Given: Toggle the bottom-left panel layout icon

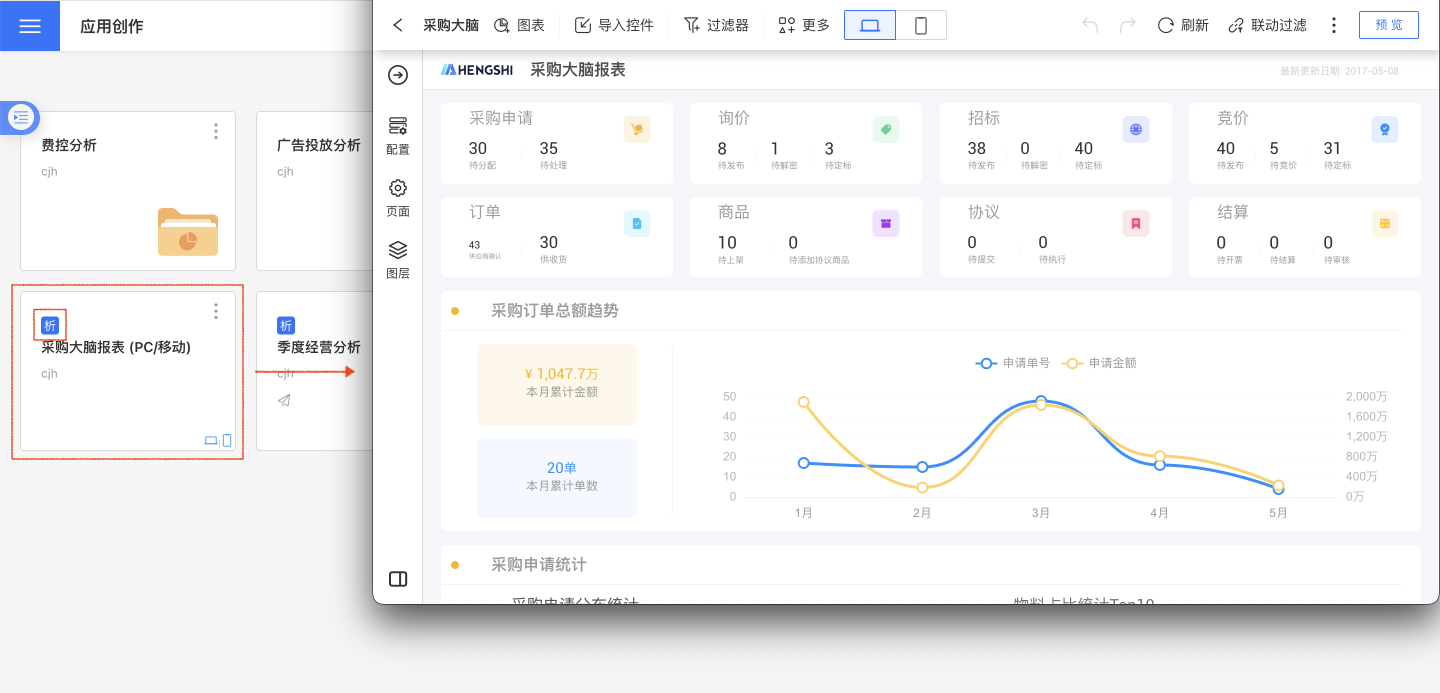Looking at the screenshot, I should click(398, 579).
